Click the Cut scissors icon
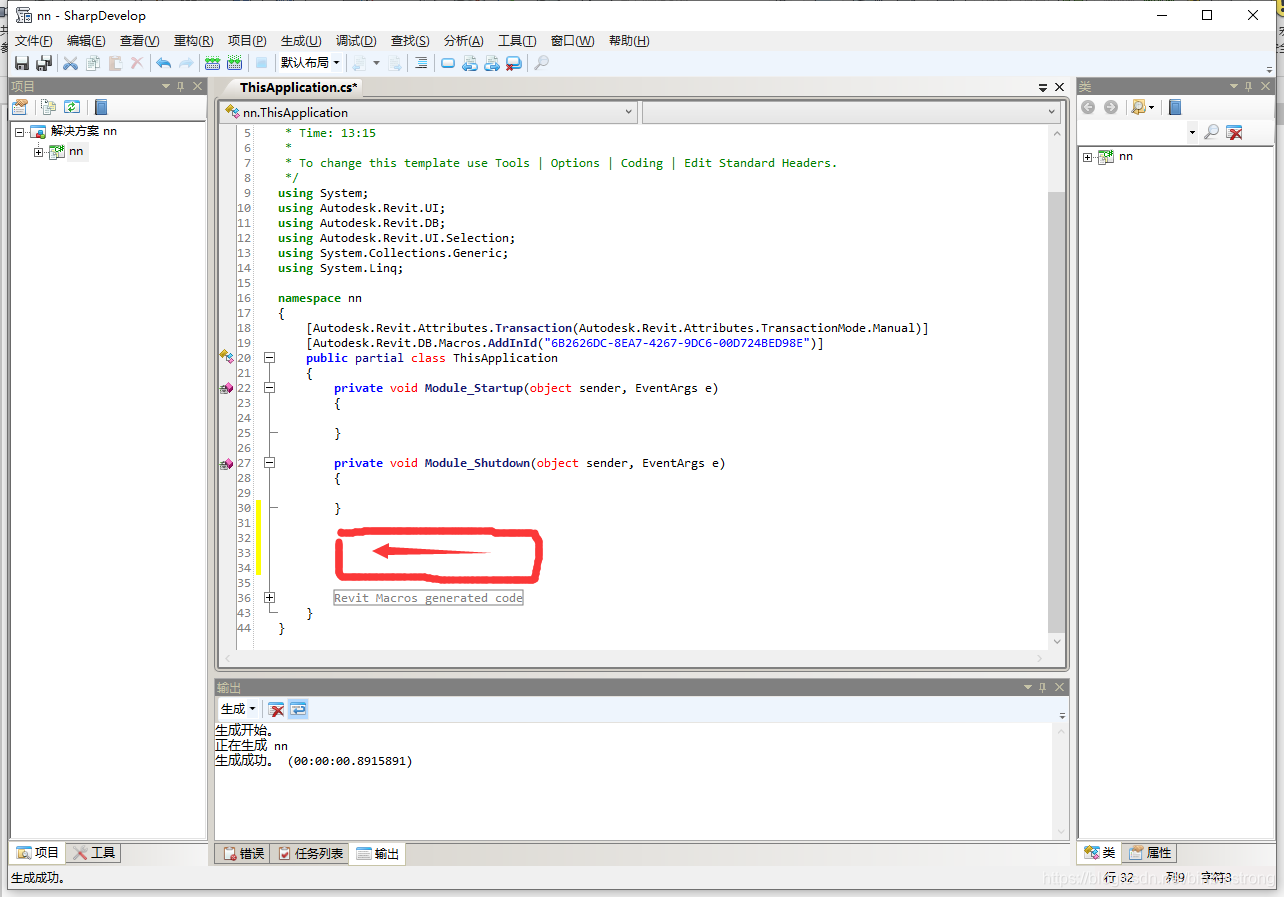Viewport: 1284px width, 897px height. [x=71, y=63]
